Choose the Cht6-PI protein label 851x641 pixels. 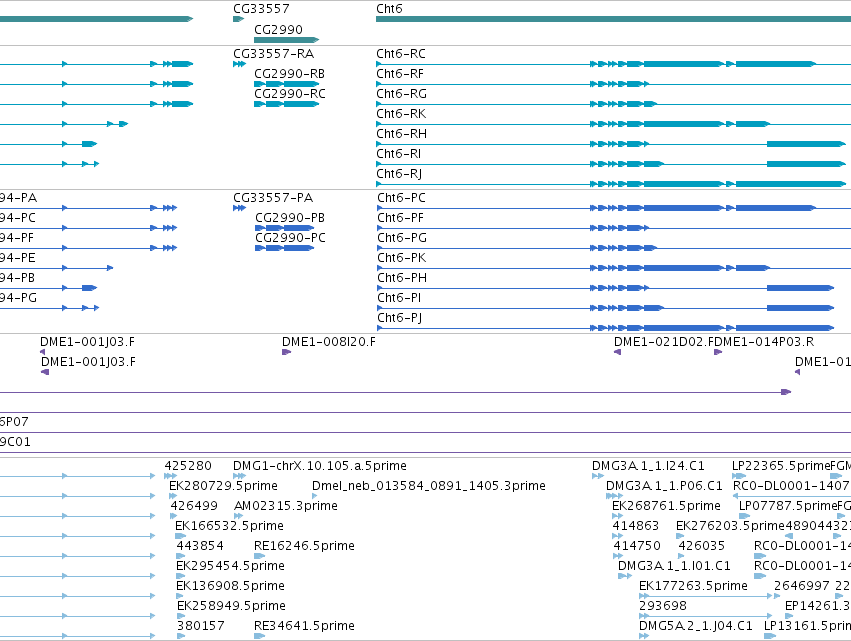tap(399, 298)
